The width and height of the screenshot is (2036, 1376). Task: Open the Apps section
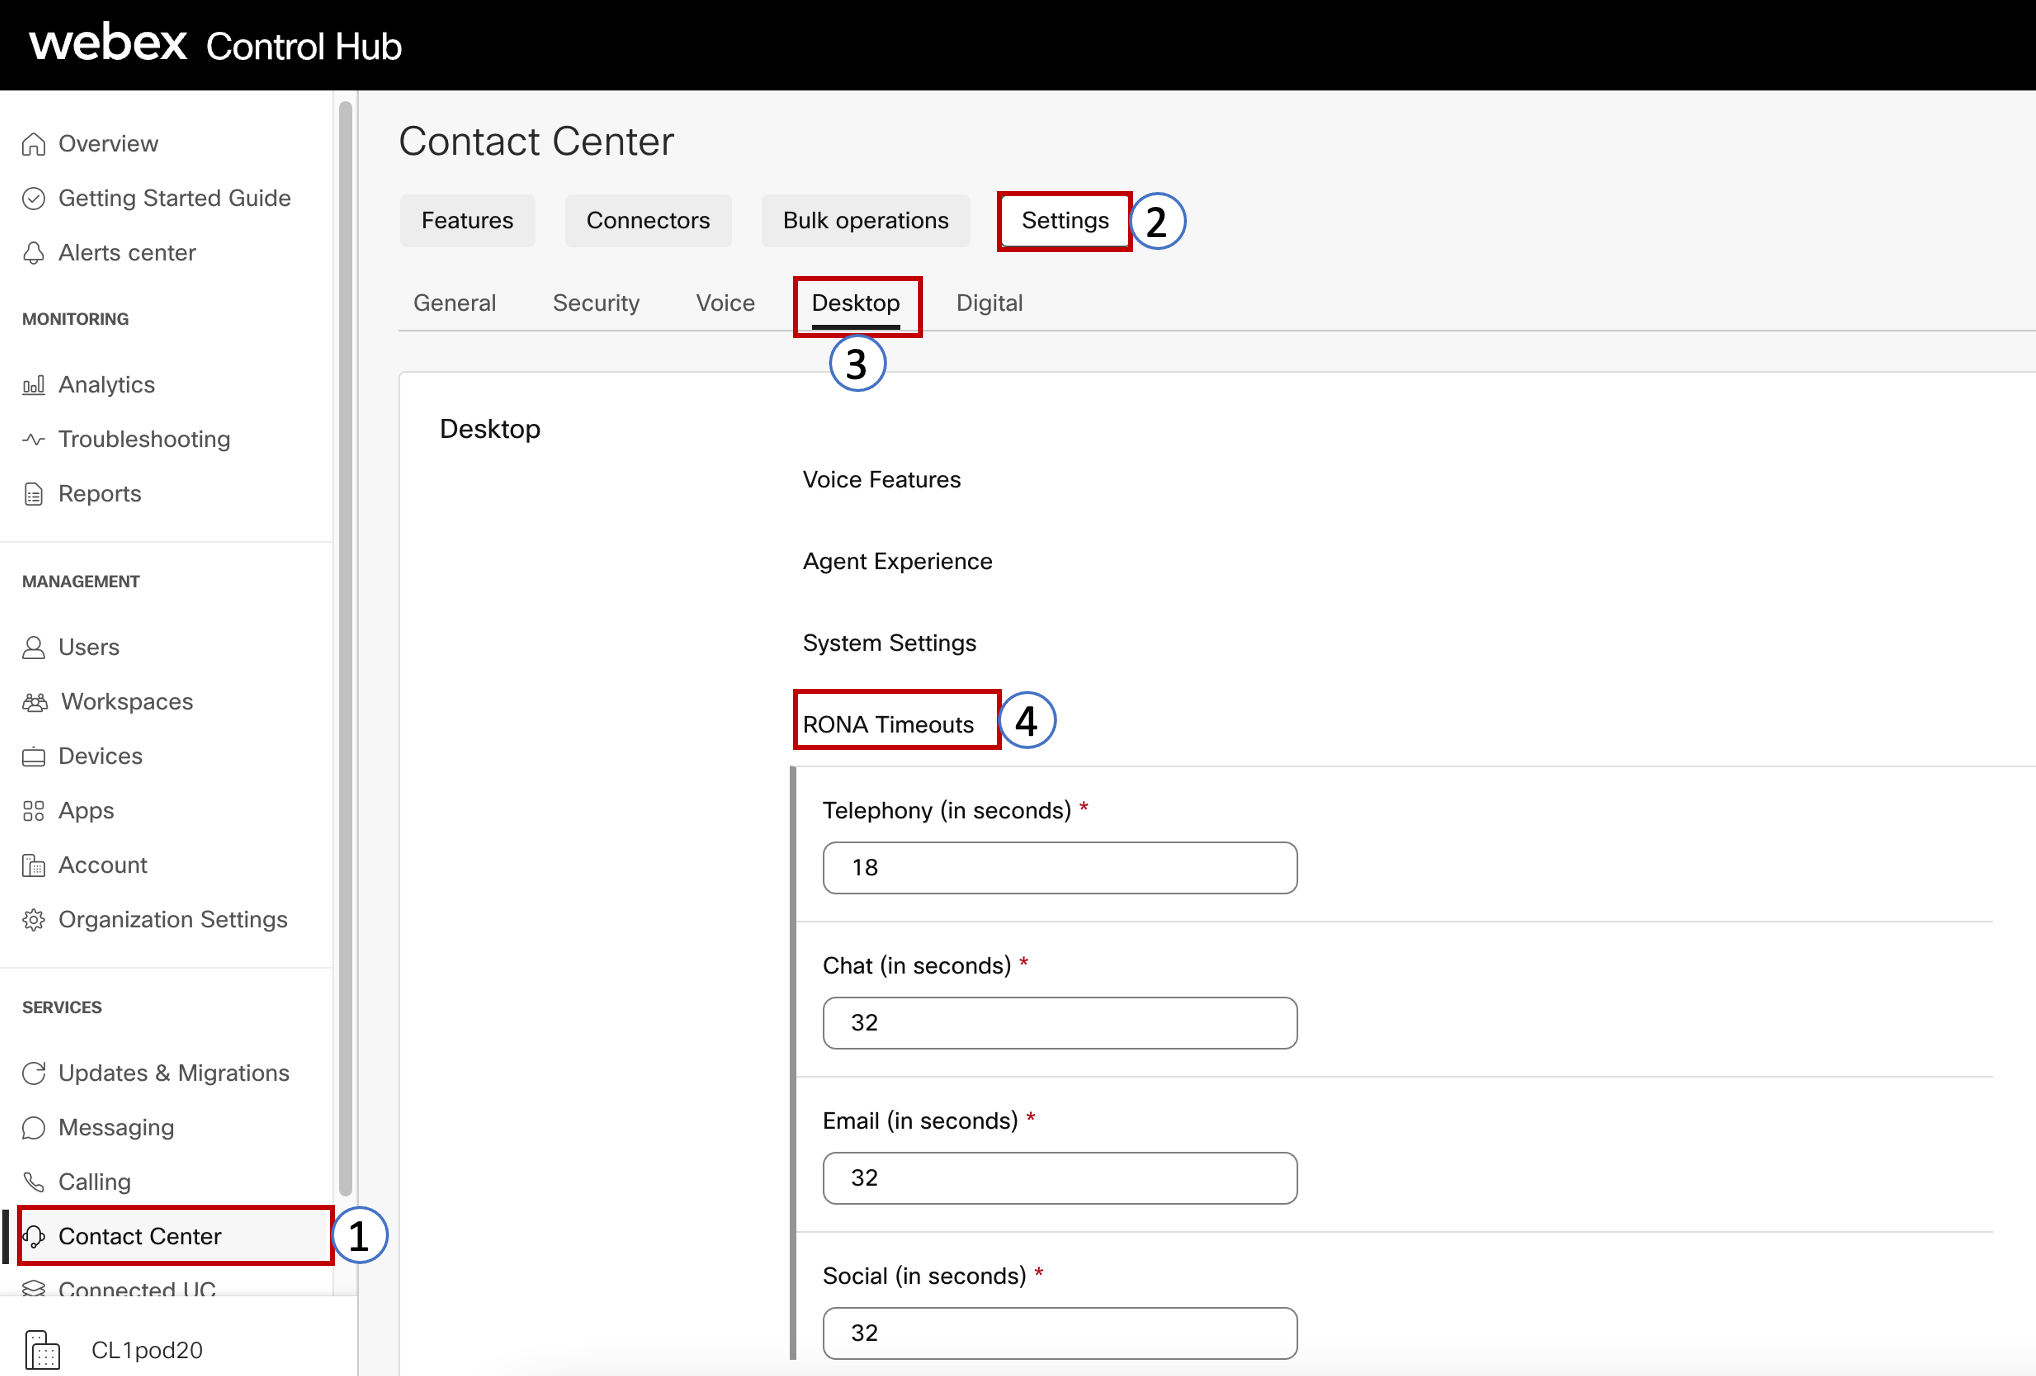[x=85, y=810]
